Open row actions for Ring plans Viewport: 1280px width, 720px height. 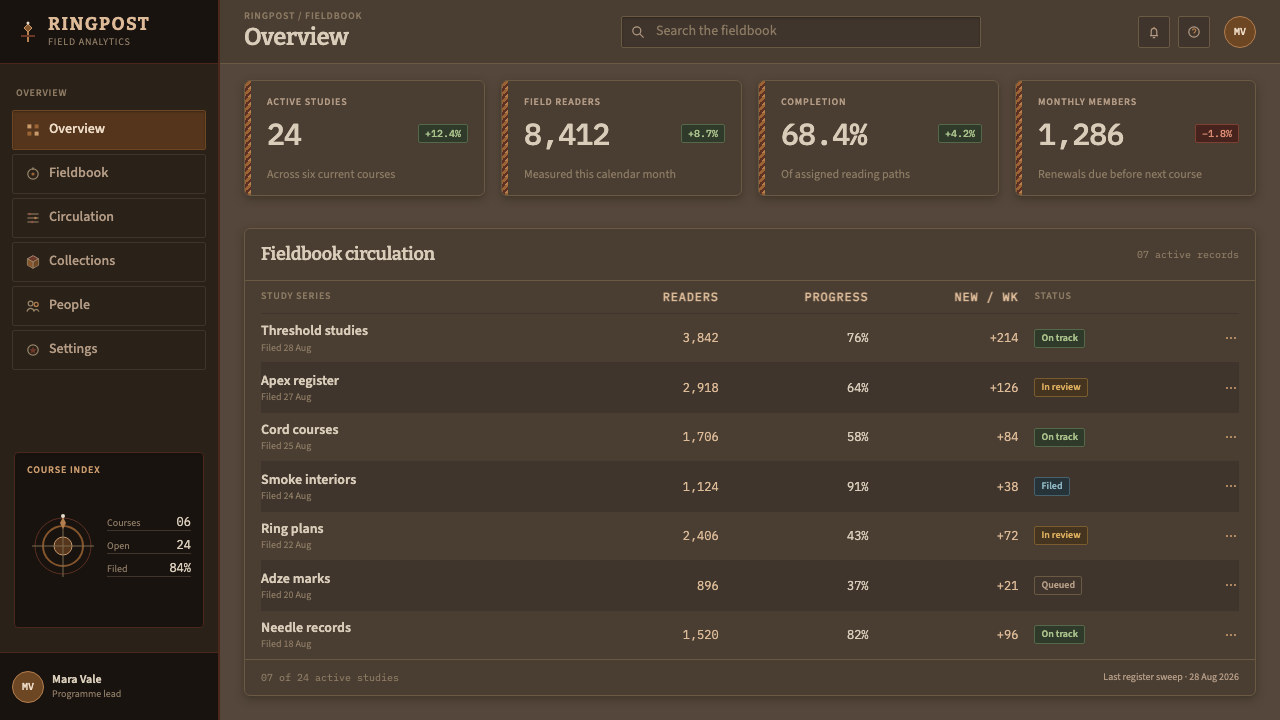click(x=1231, y=536)
